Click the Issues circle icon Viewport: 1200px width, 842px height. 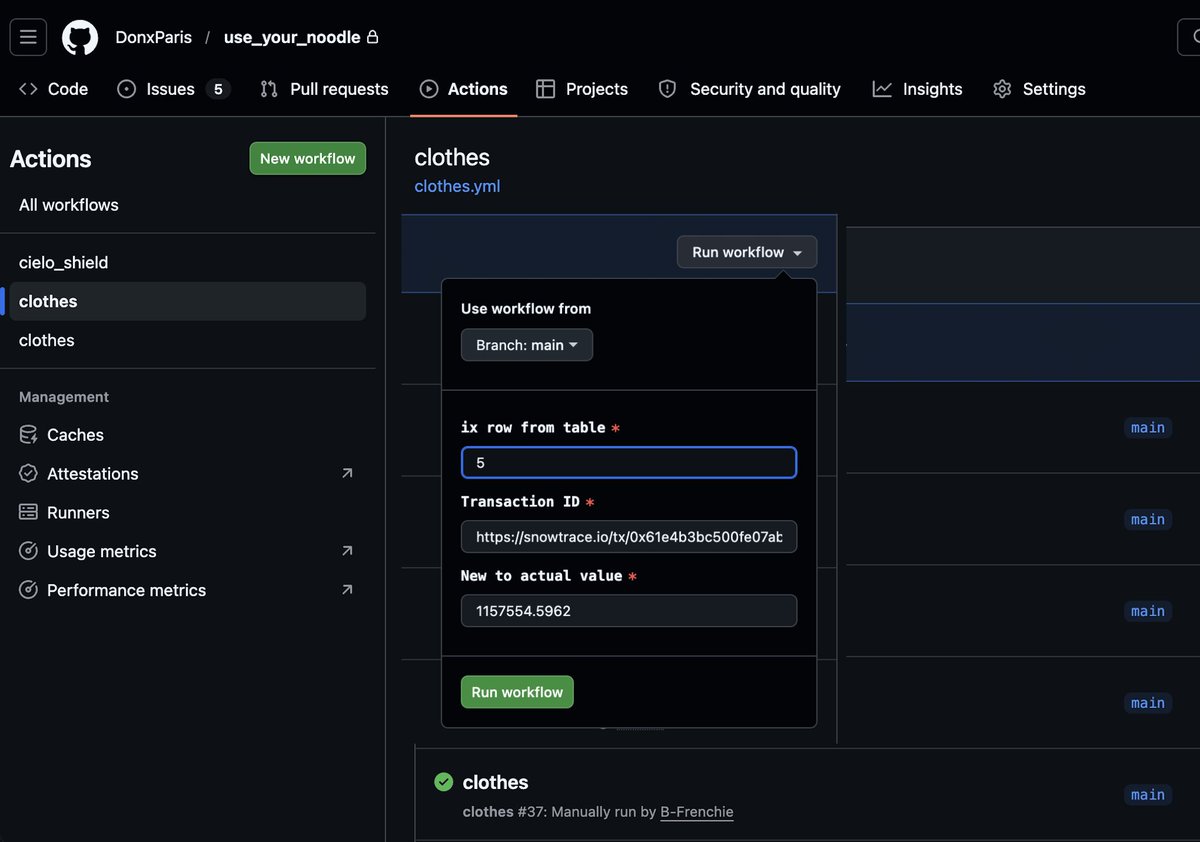click(x=127, y=89)
